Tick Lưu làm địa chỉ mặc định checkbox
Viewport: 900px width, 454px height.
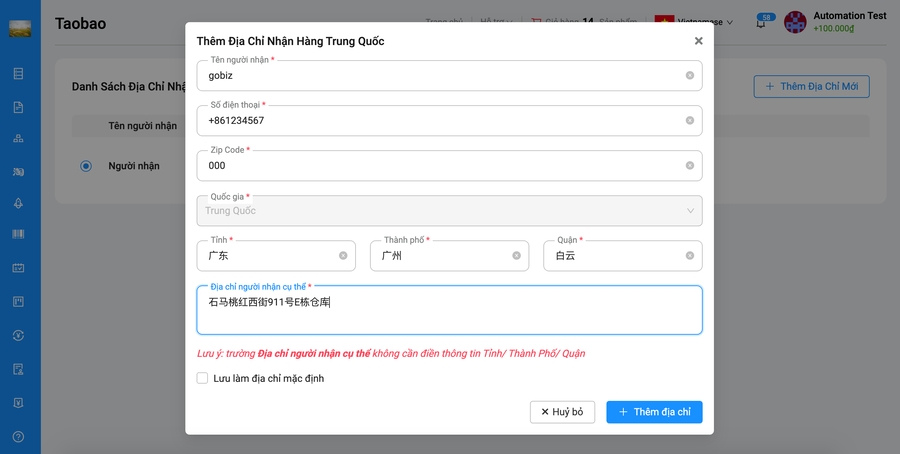[202, 378]
